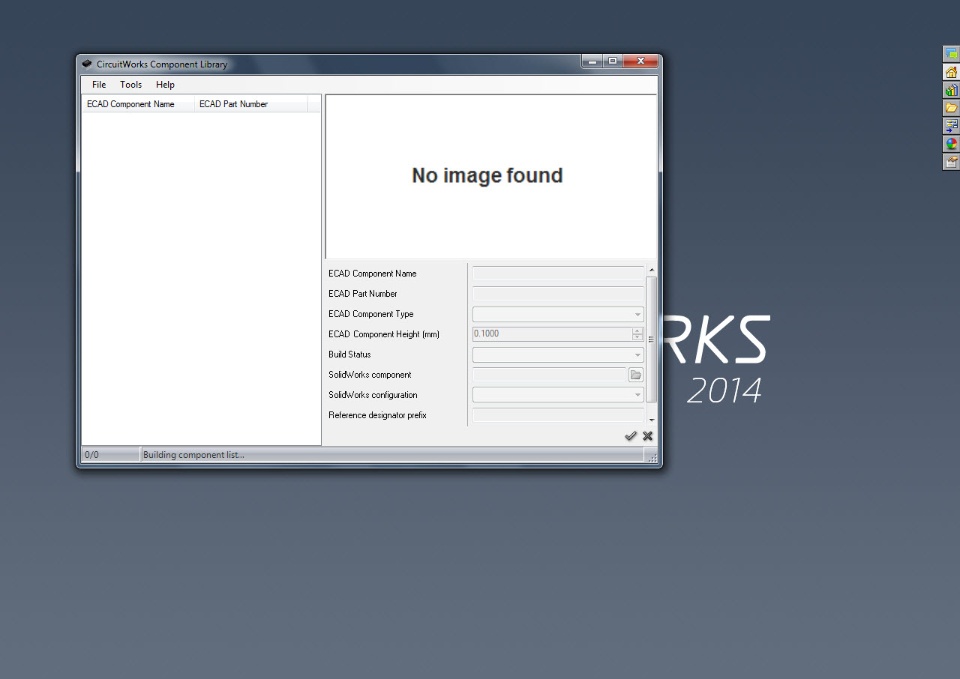Screen dimensions: 960x679
Task: Click the 'SolidWorks component' label
Action: tap(370, 375)
